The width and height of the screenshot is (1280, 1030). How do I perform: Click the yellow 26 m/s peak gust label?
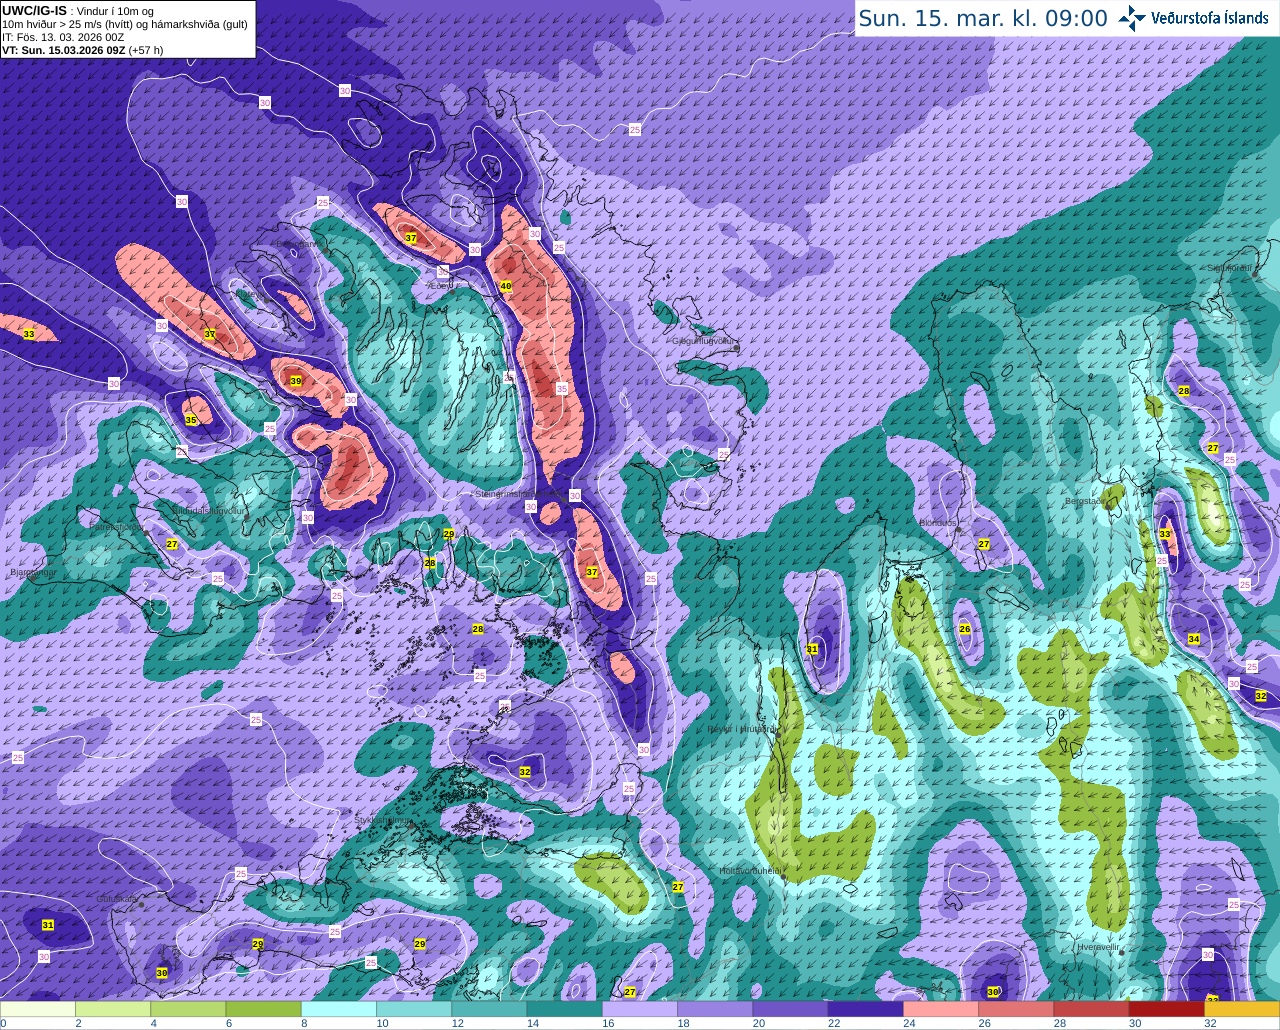click(x=965, y=629)
